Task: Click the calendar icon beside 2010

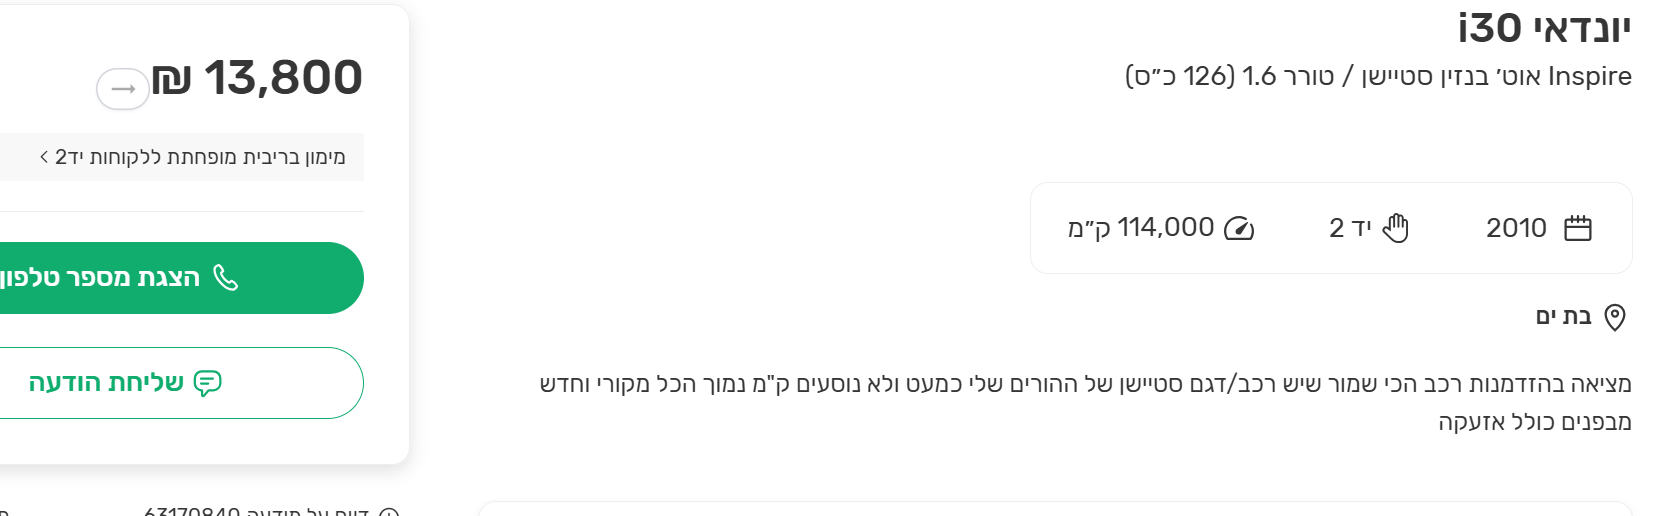Action: [x=1578, y=229]
